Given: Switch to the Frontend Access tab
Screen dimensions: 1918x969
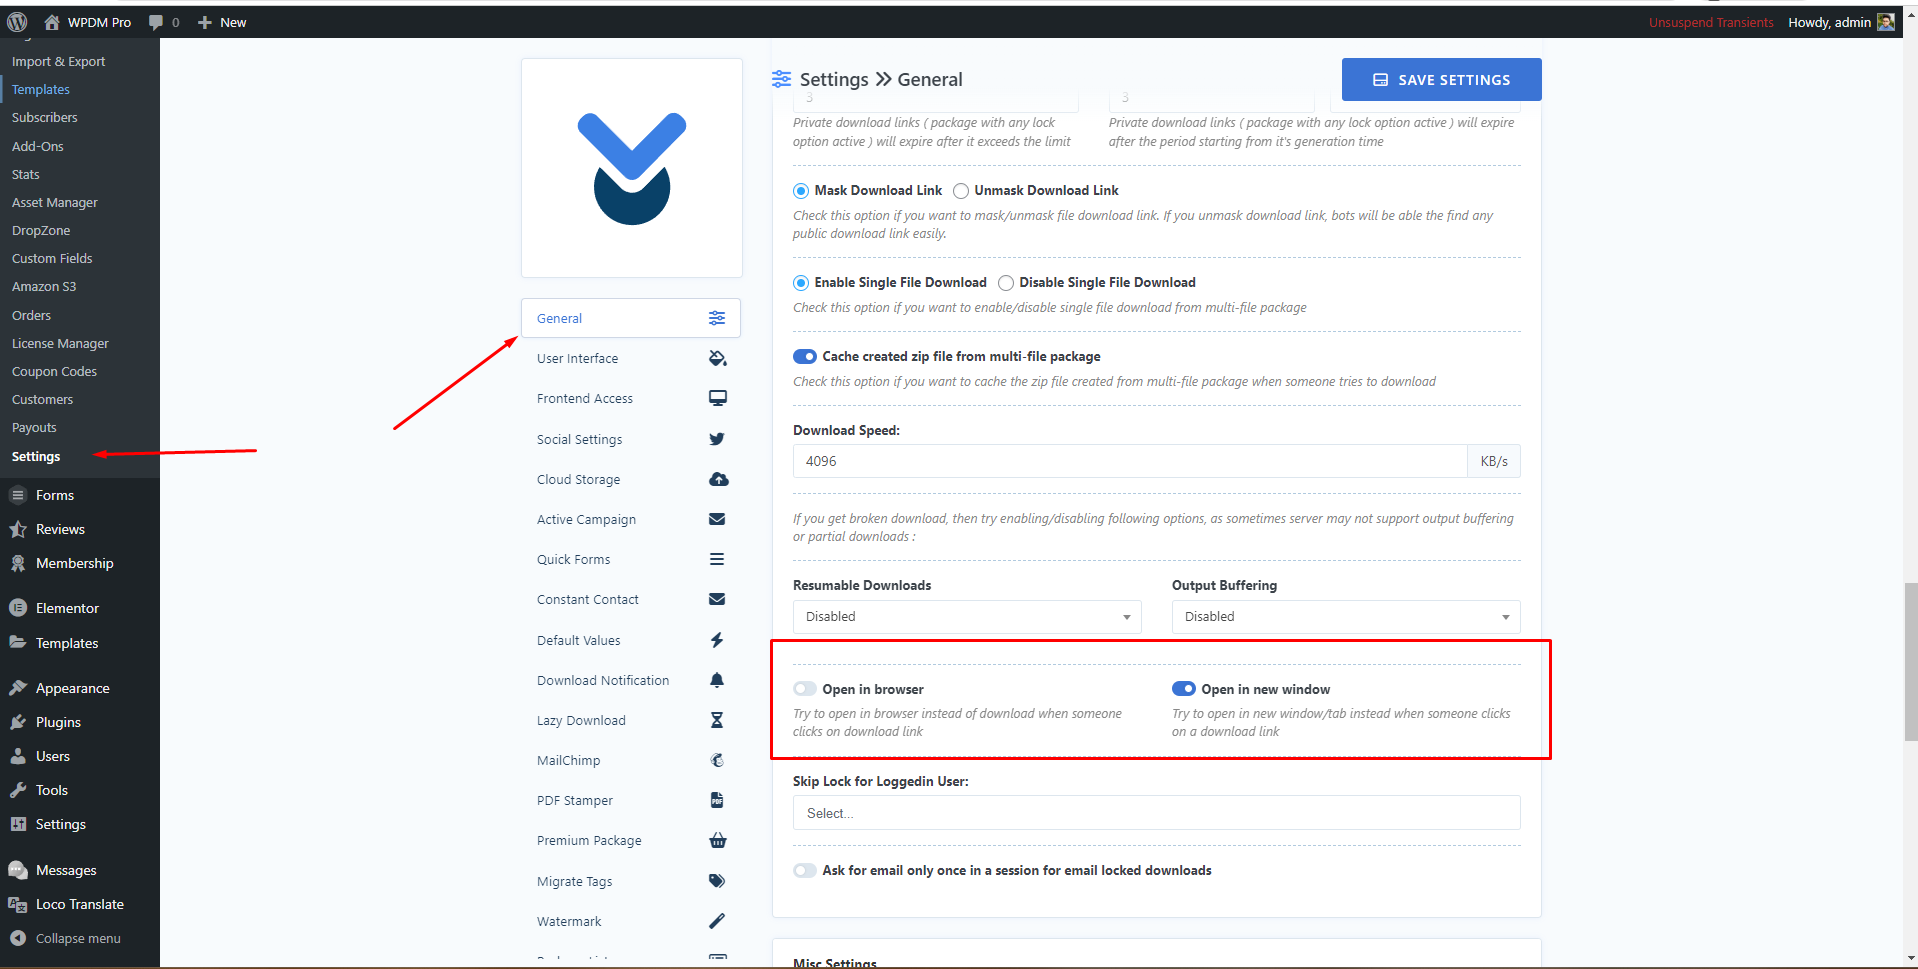Looking at the screenshot, I should [631, 398].
